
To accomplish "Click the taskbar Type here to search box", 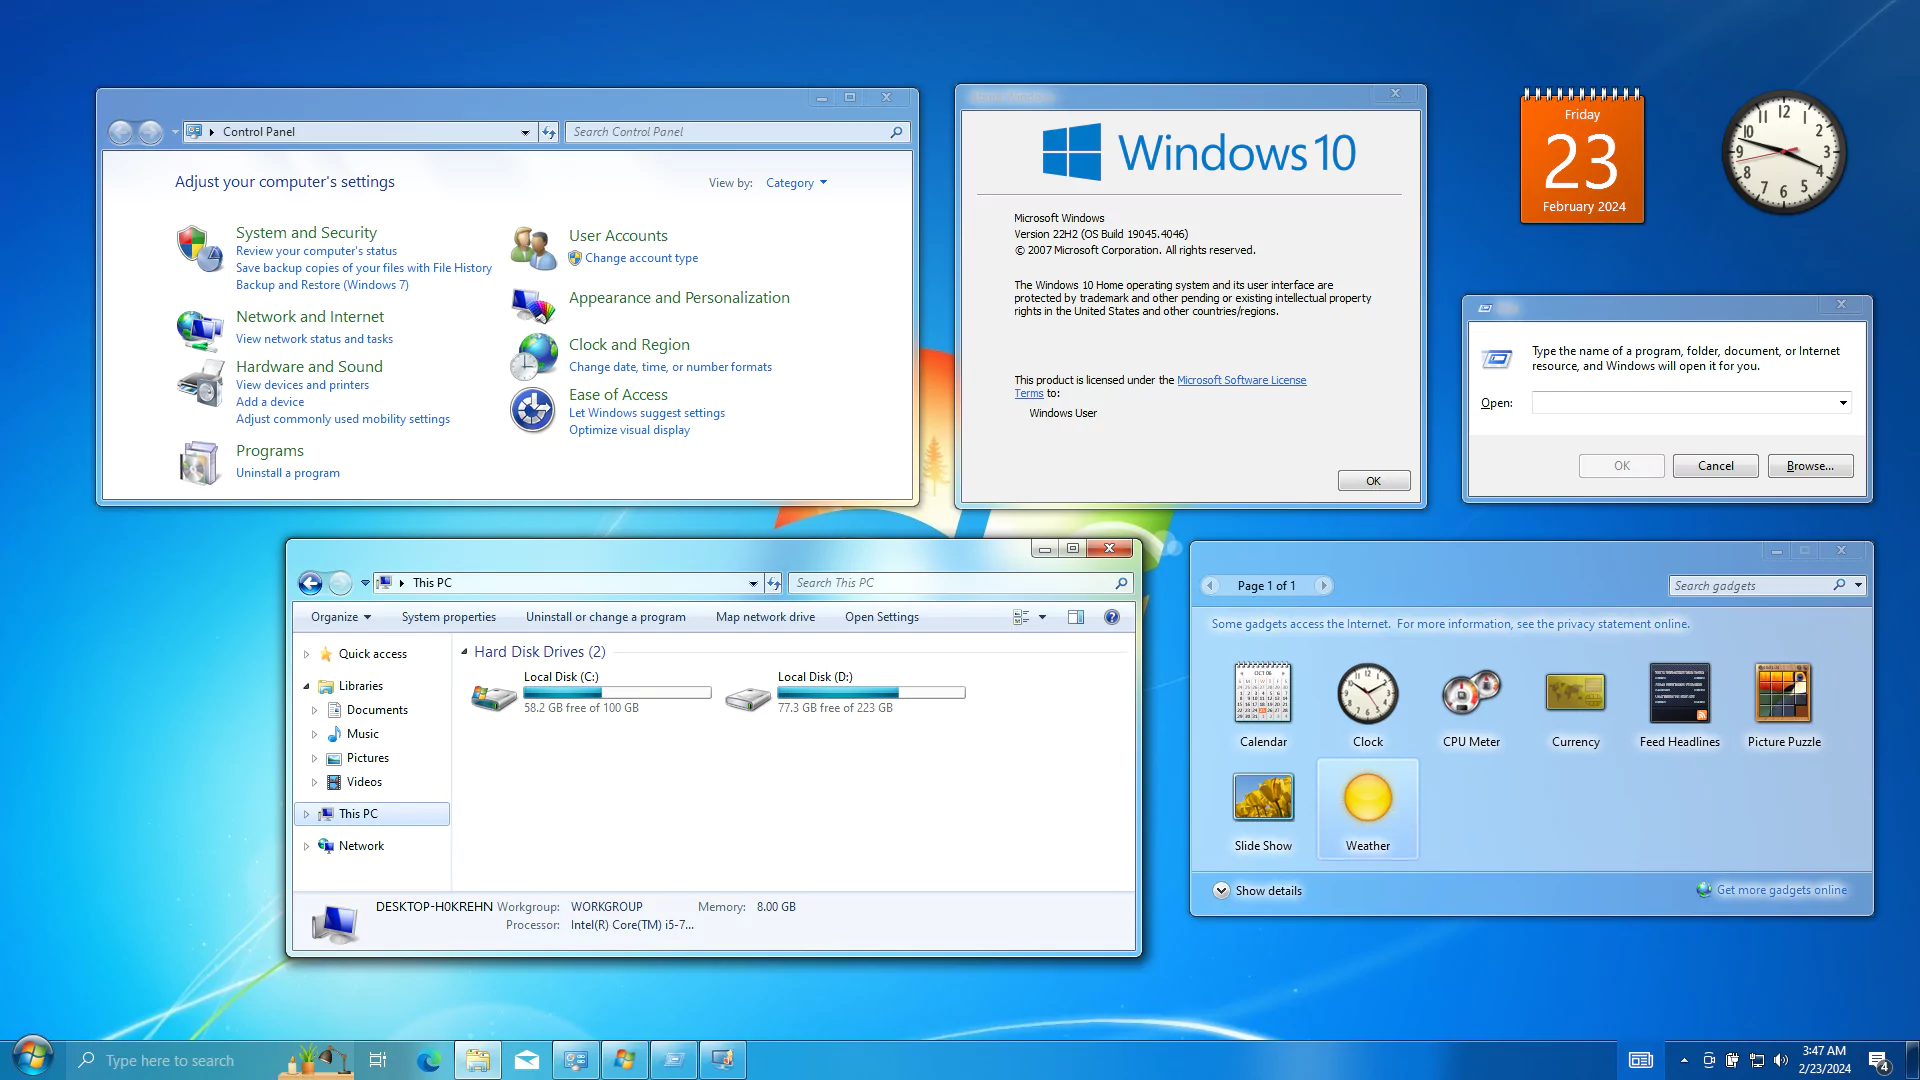I will click(x=170, y=1060).
